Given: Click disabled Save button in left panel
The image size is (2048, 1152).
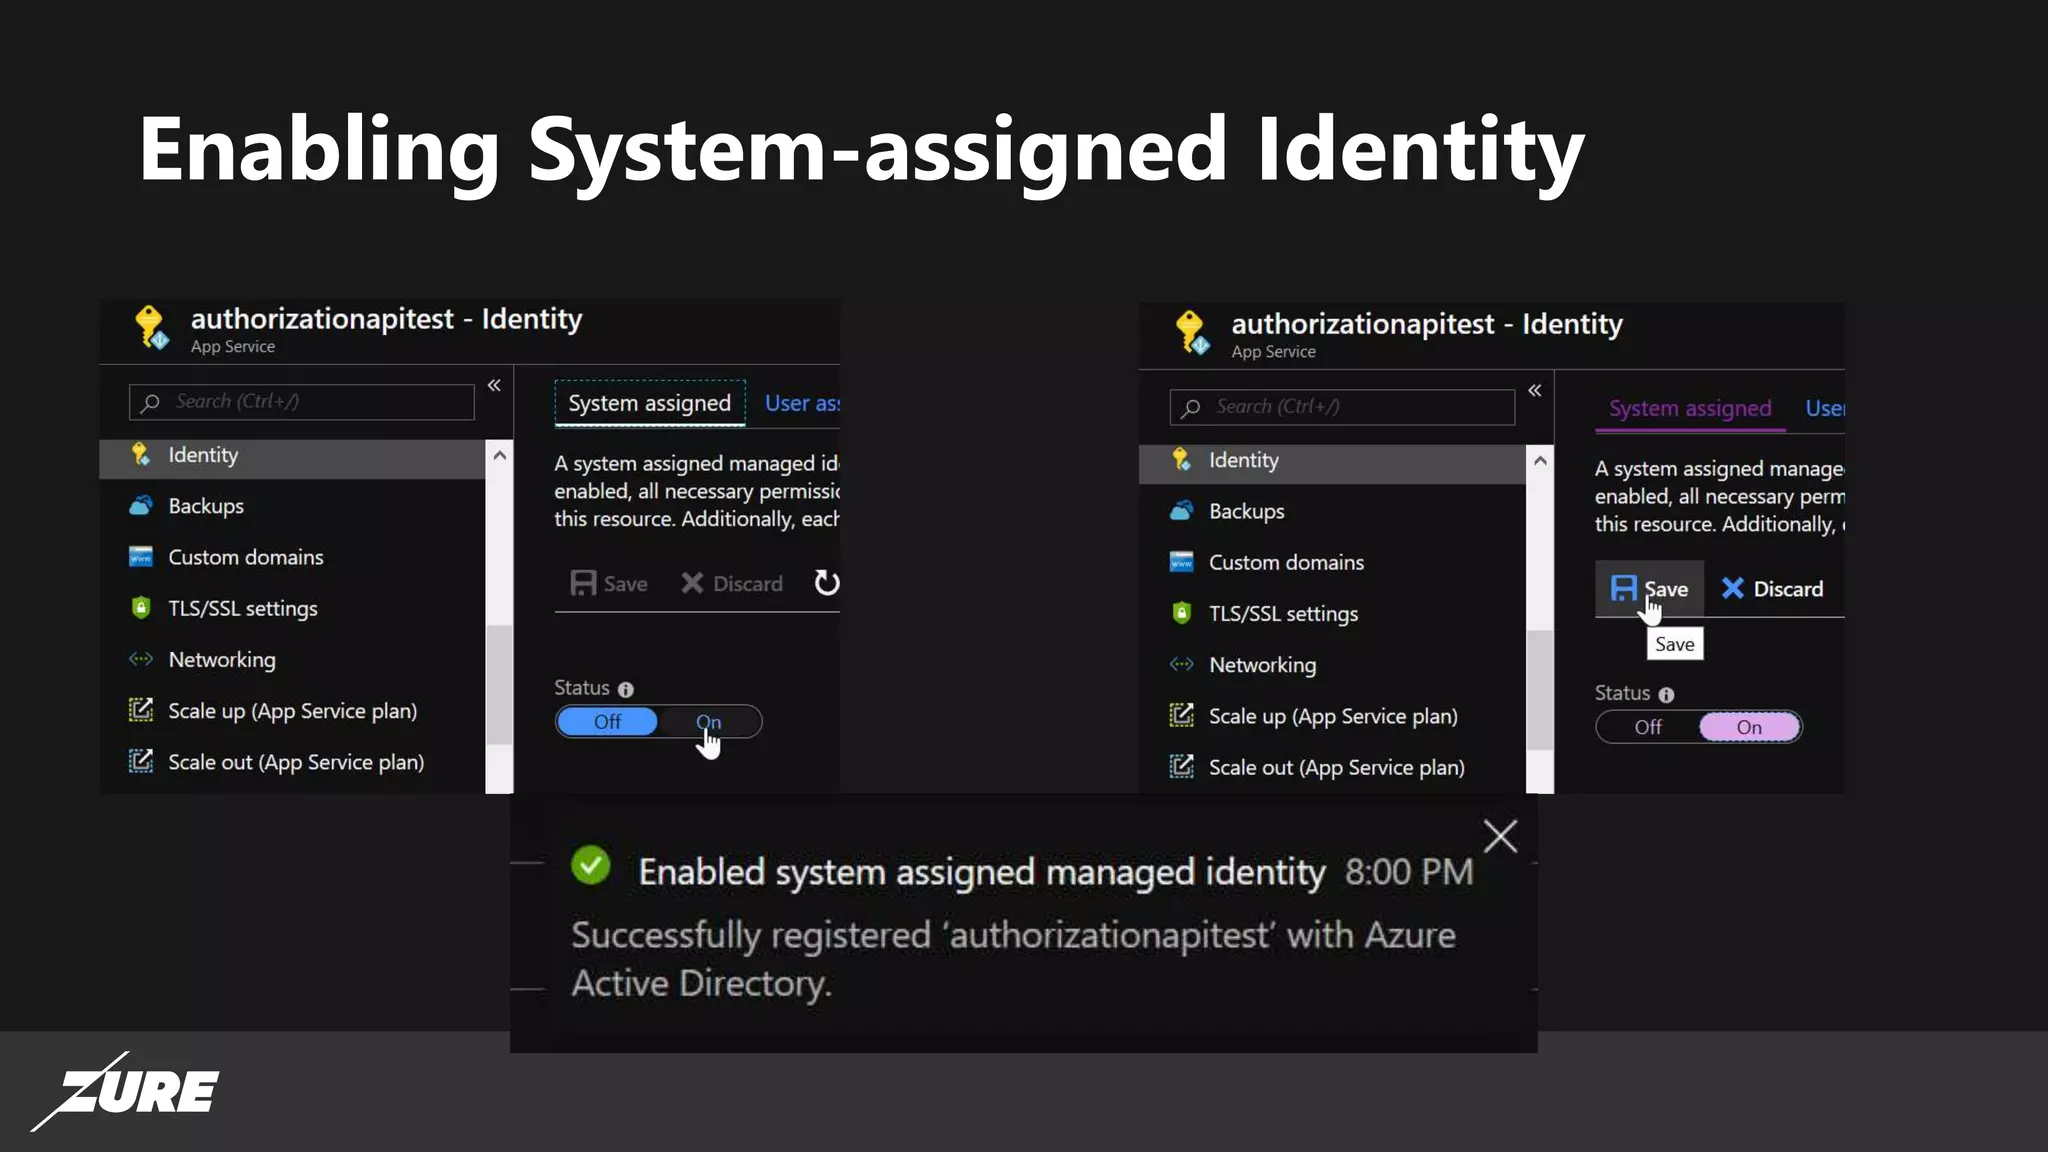Looking at the screenshot, I should click(x=609, y=583).
